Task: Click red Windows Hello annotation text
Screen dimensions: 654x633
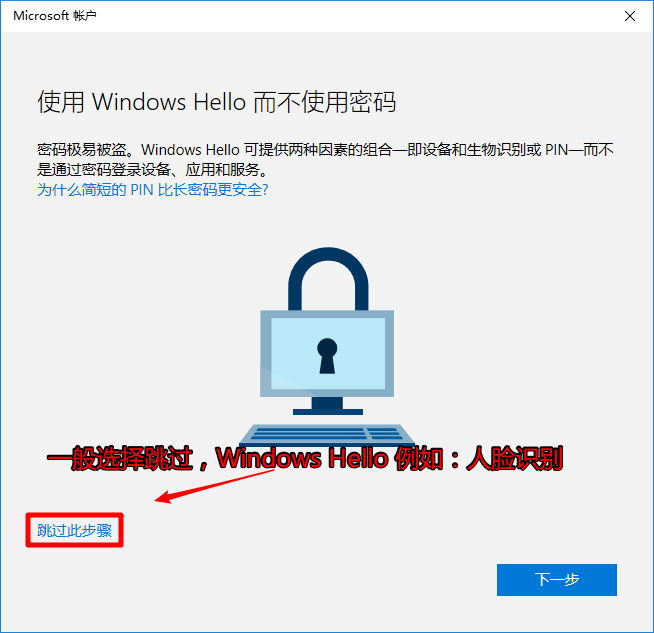Action: [x=303, y=458]
